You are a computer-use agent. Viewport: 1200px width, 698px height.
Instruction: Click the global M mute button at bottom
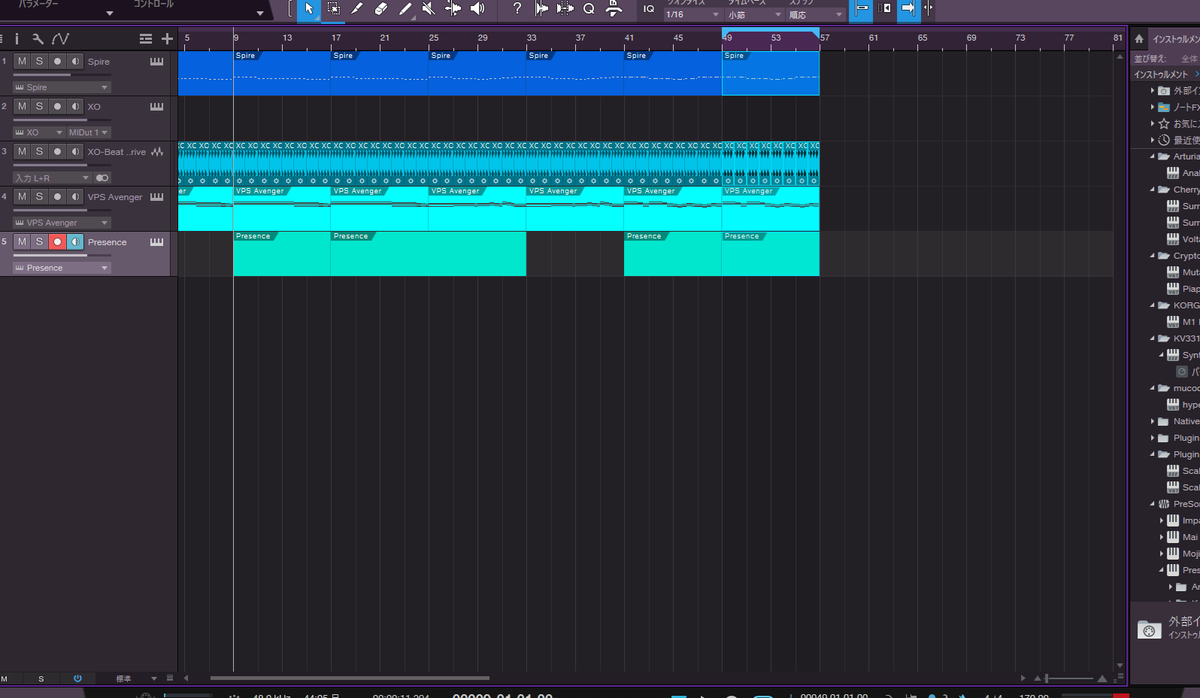click(5, 678)
